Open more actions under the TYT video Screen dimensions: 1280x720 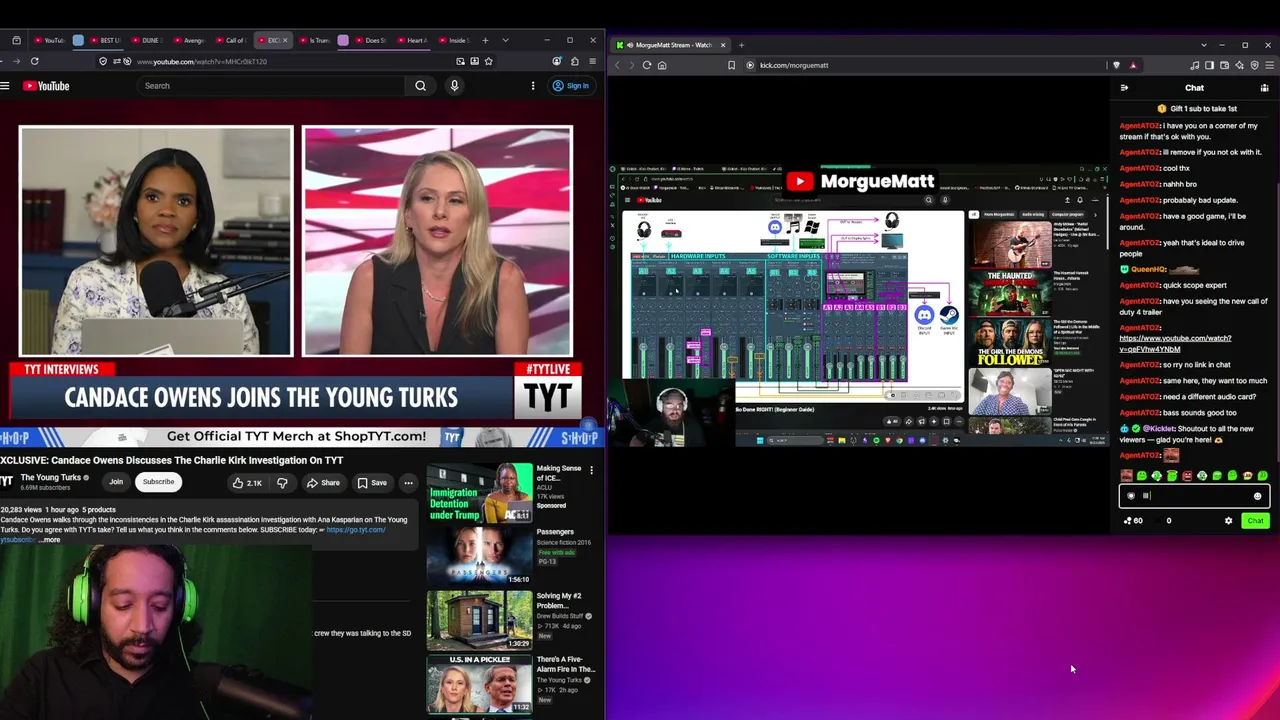pyautogui.click(x=408, y=483)
